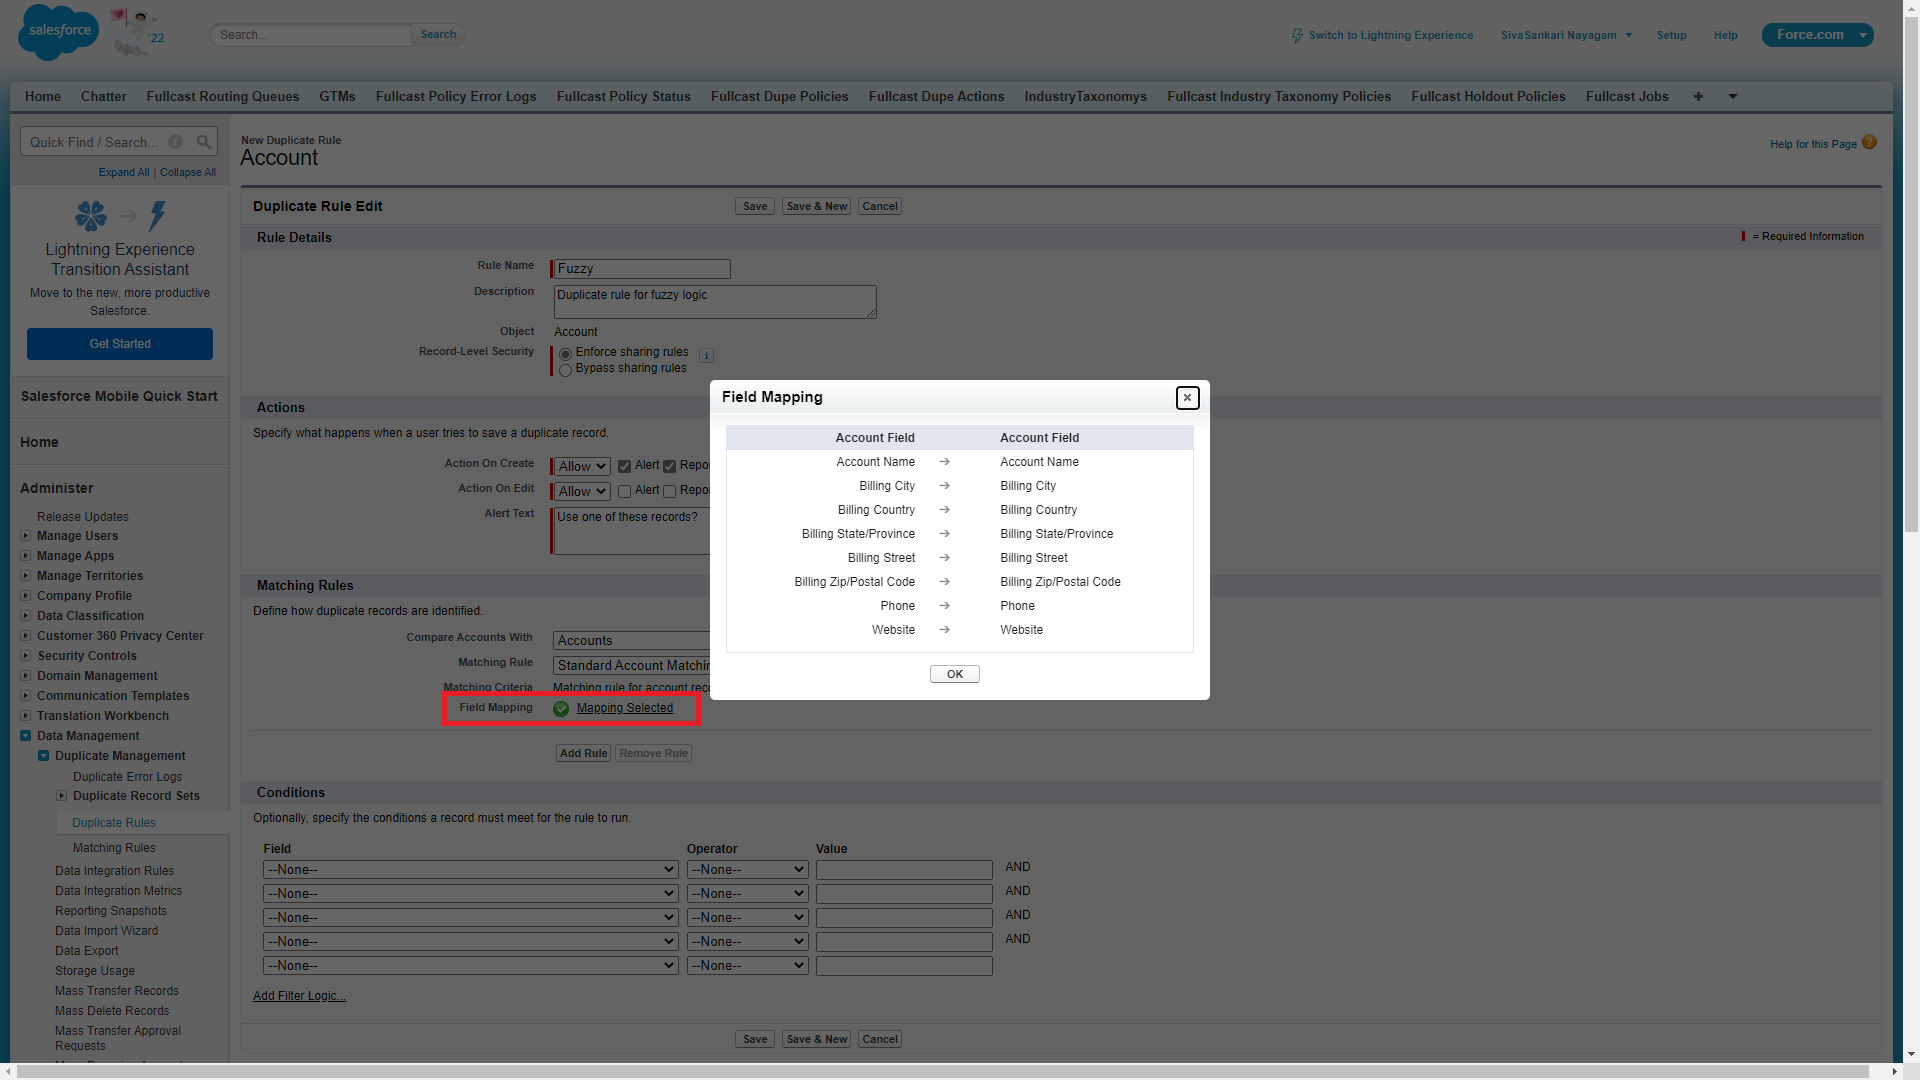The image size is (1920, 1080).
Task: Open the first condition Field dropdown
Action: [x=471, y=870]
